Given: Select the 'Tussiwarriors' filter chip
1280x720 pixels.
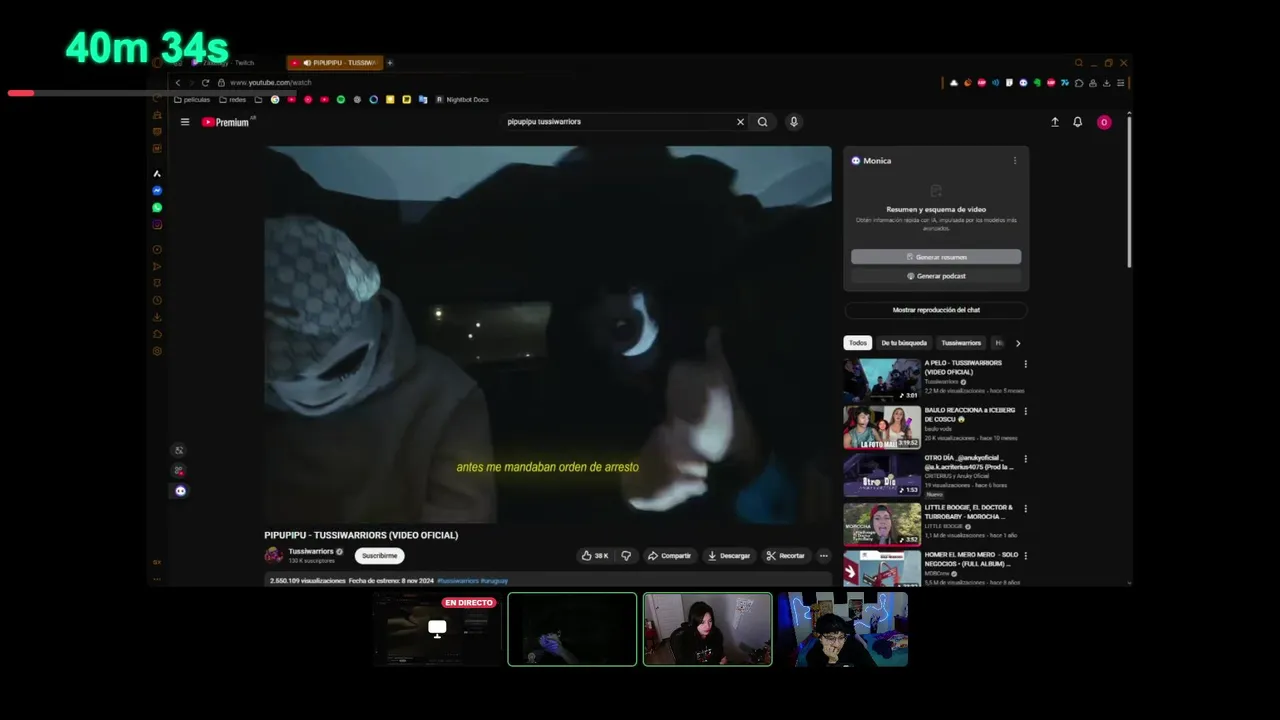Looking at the screenshot, I should pyautogui.click(x=961, y=343).
